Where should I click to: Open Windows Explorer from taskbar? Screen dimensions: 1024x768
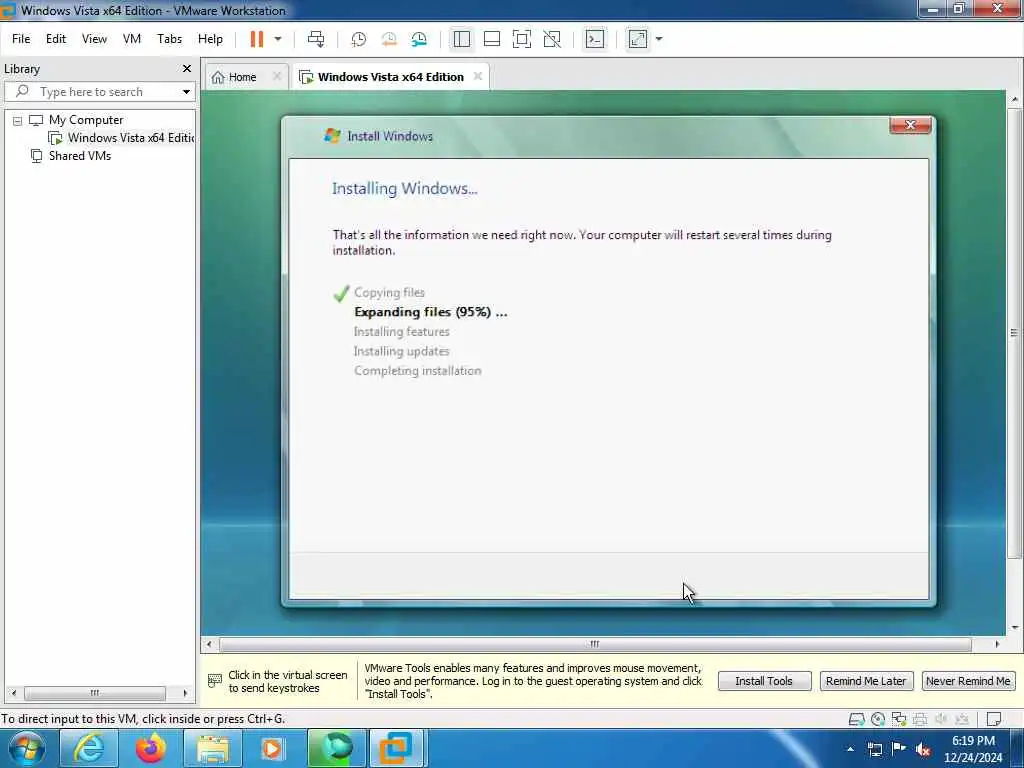[x=213, y=748]
